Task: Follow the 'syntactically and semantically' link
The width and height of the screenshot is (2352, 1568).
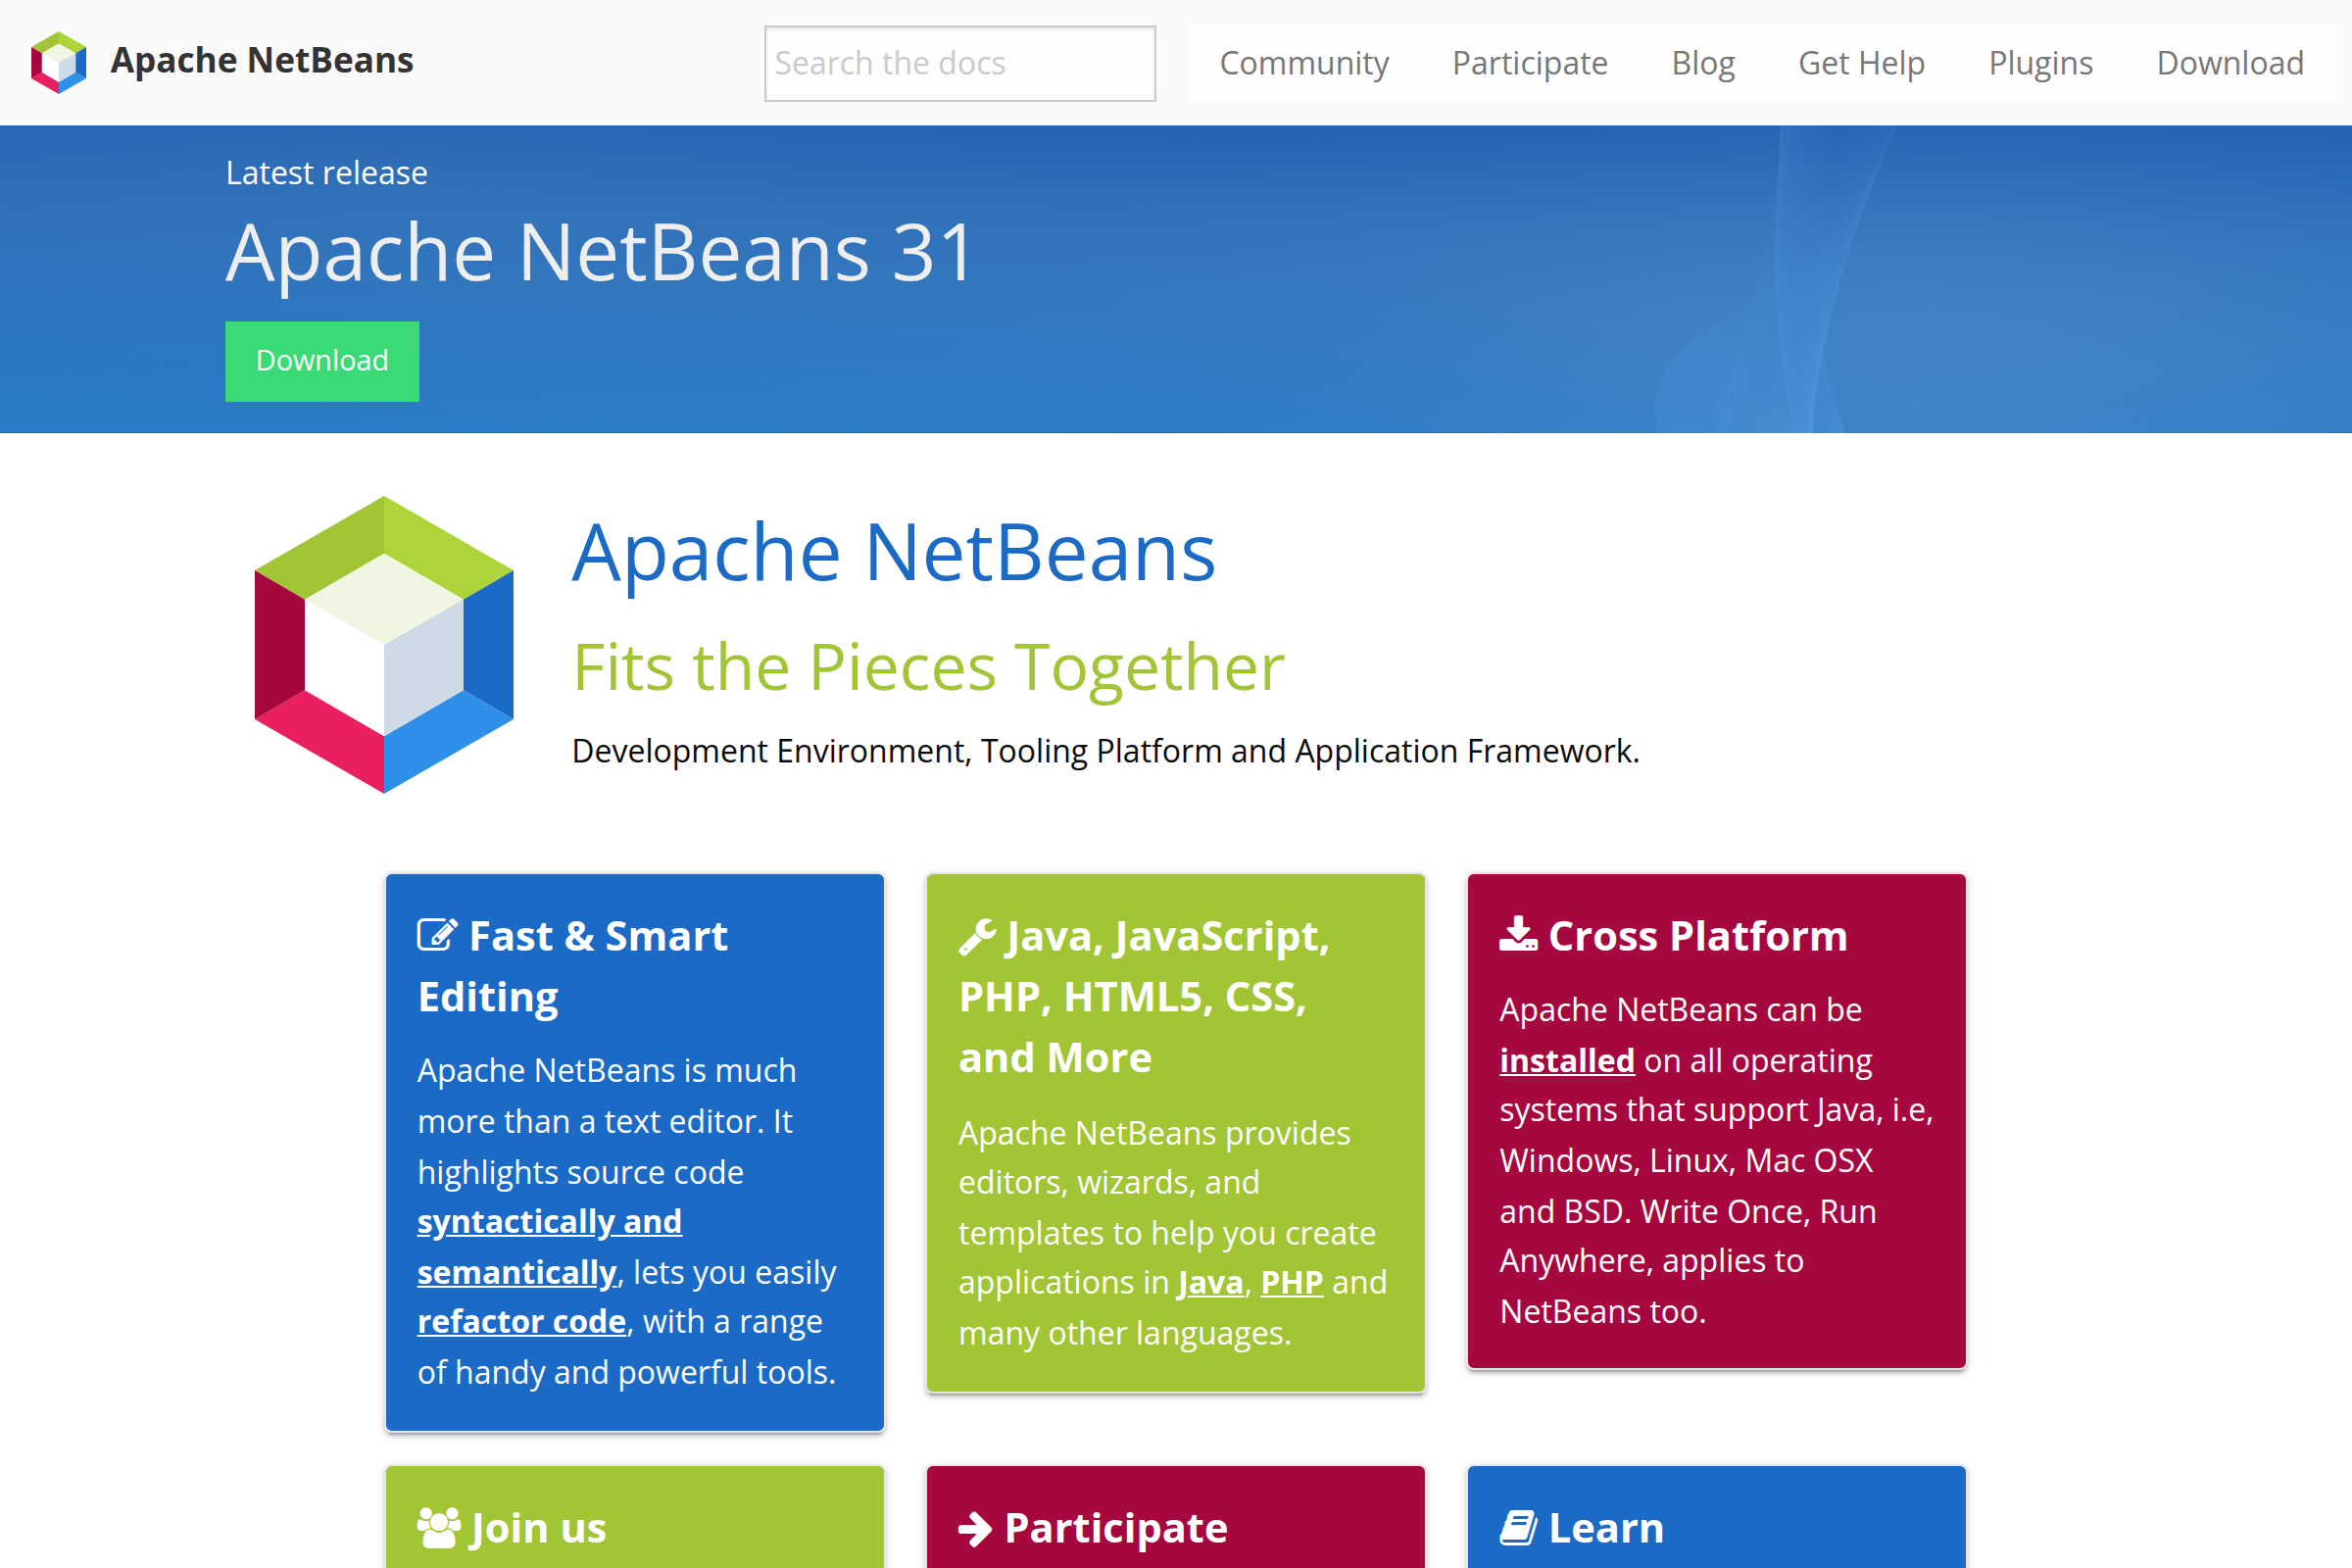Action: pos(549,1246)
